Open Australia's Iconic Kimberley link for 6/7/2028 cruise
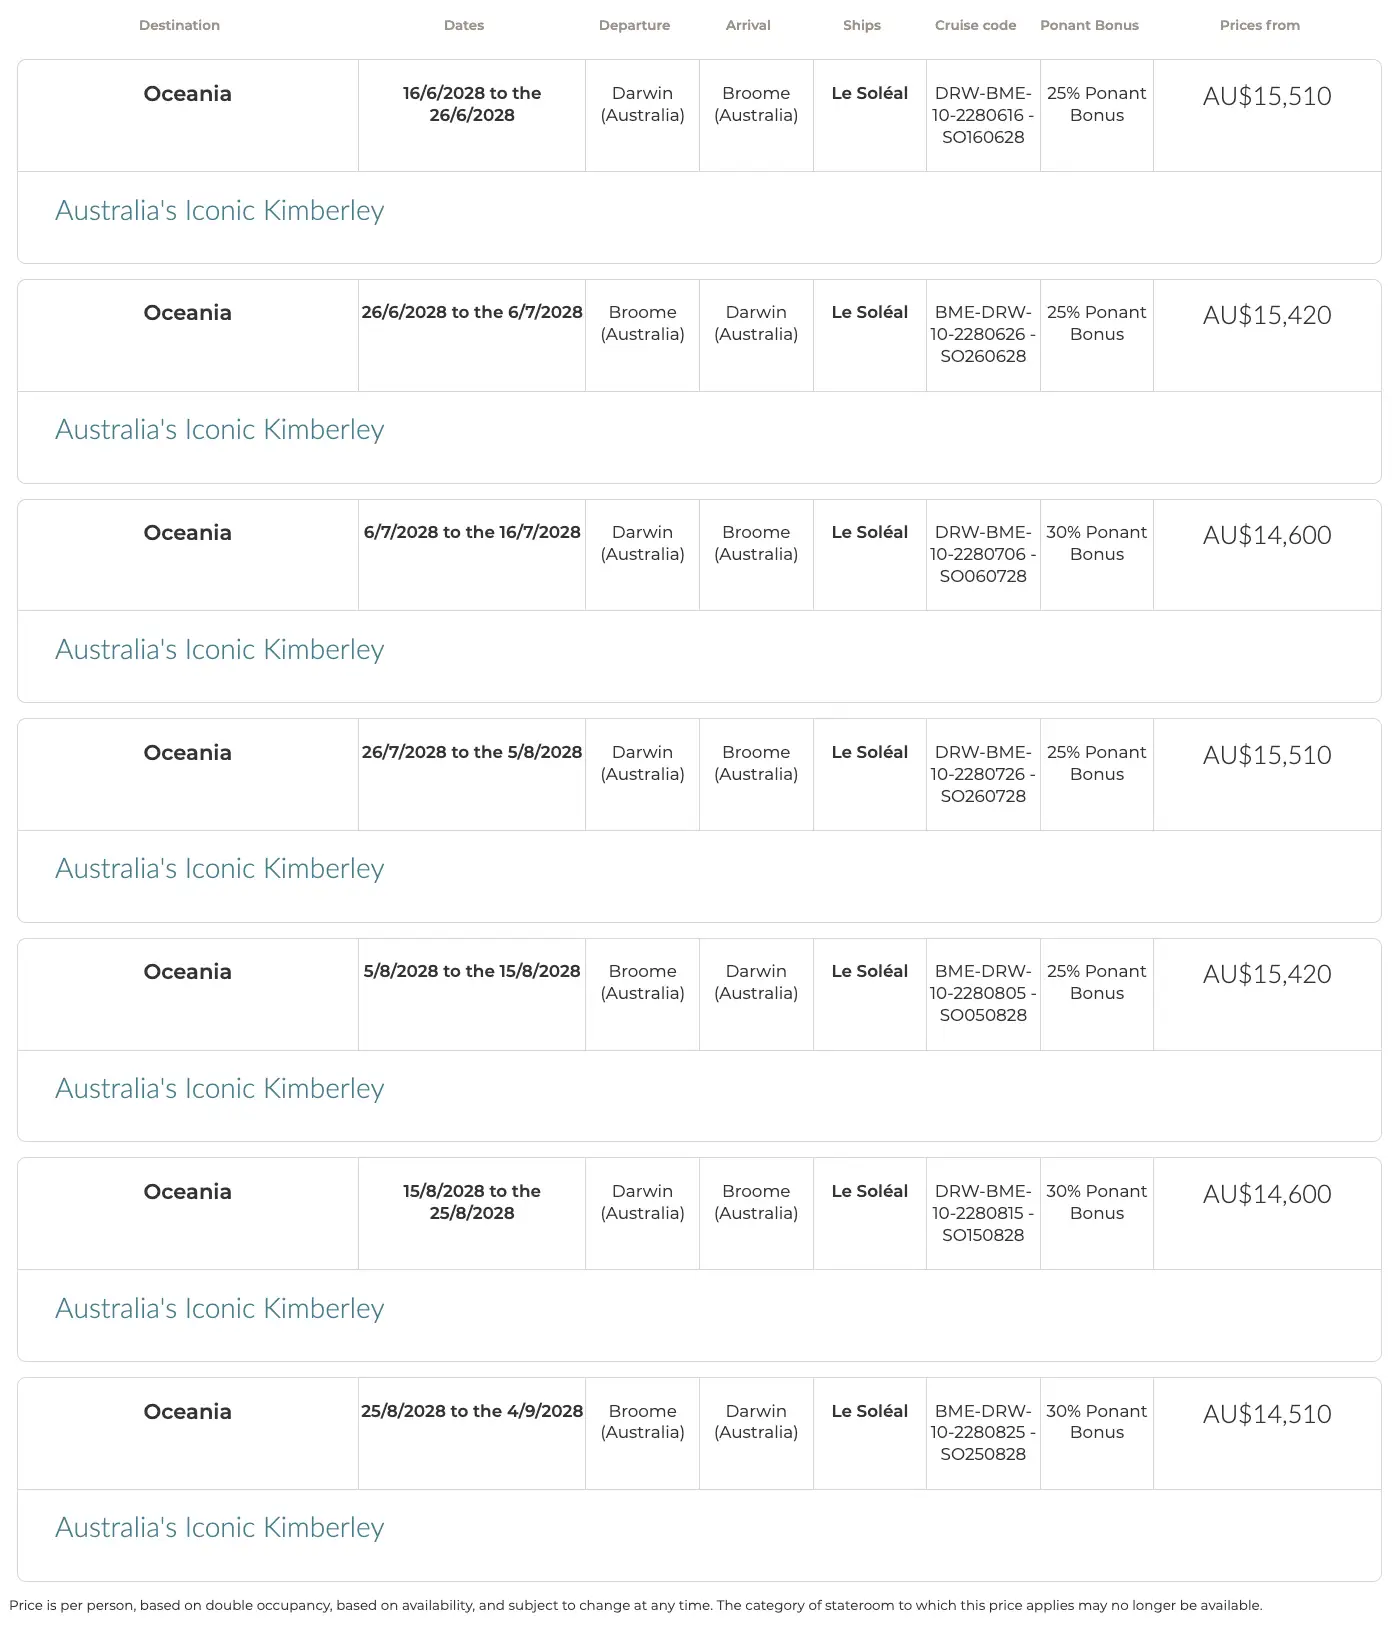The width and height of the screenshot is (1398, 1640). point(219,650)
